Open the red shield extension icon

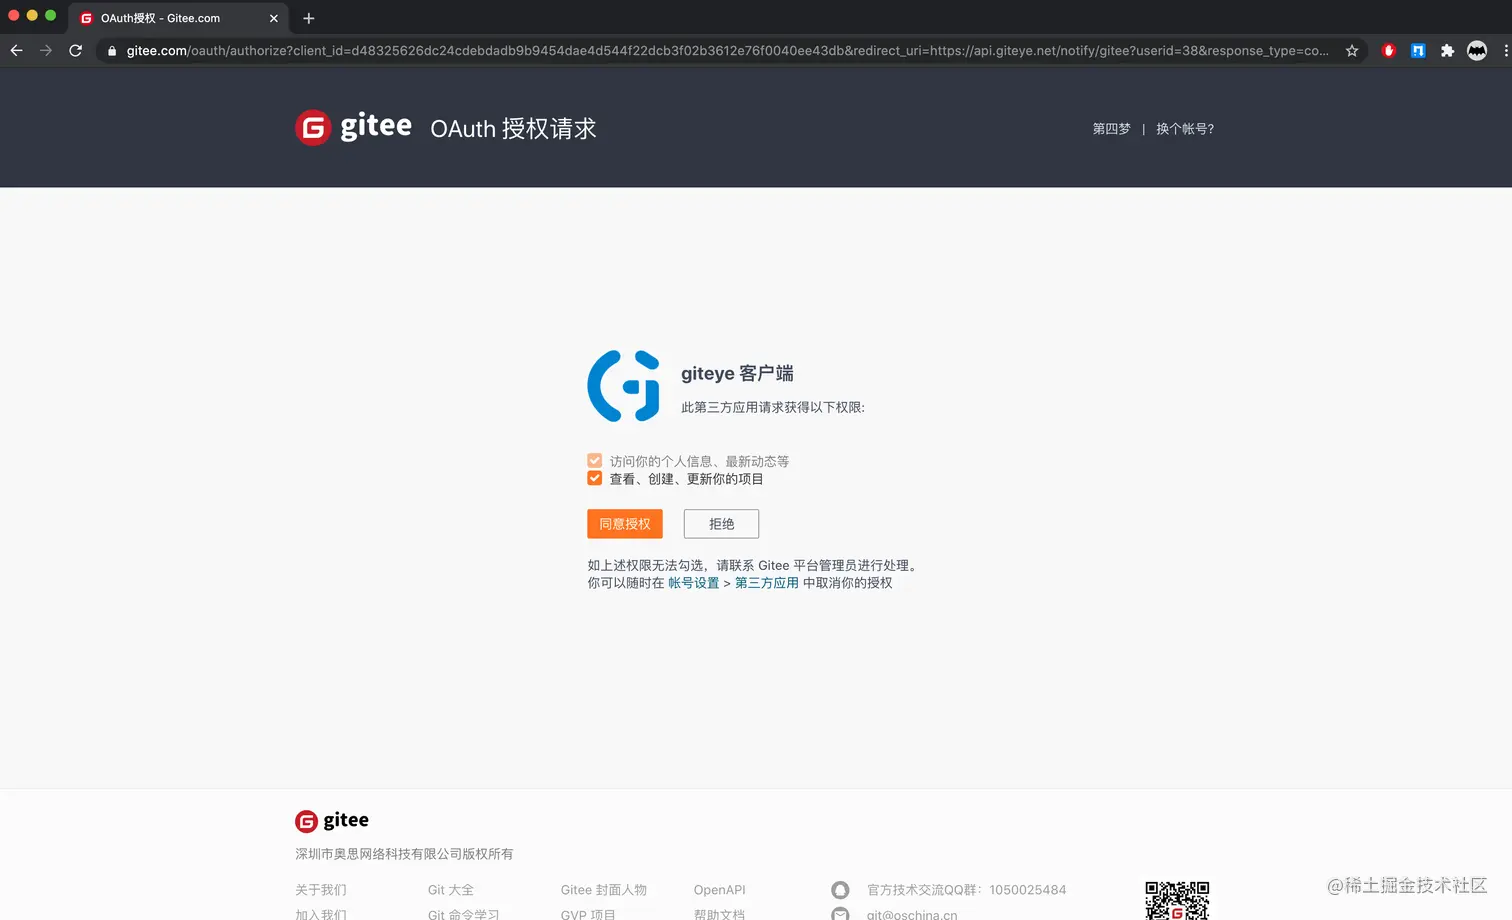(1388, 51)
